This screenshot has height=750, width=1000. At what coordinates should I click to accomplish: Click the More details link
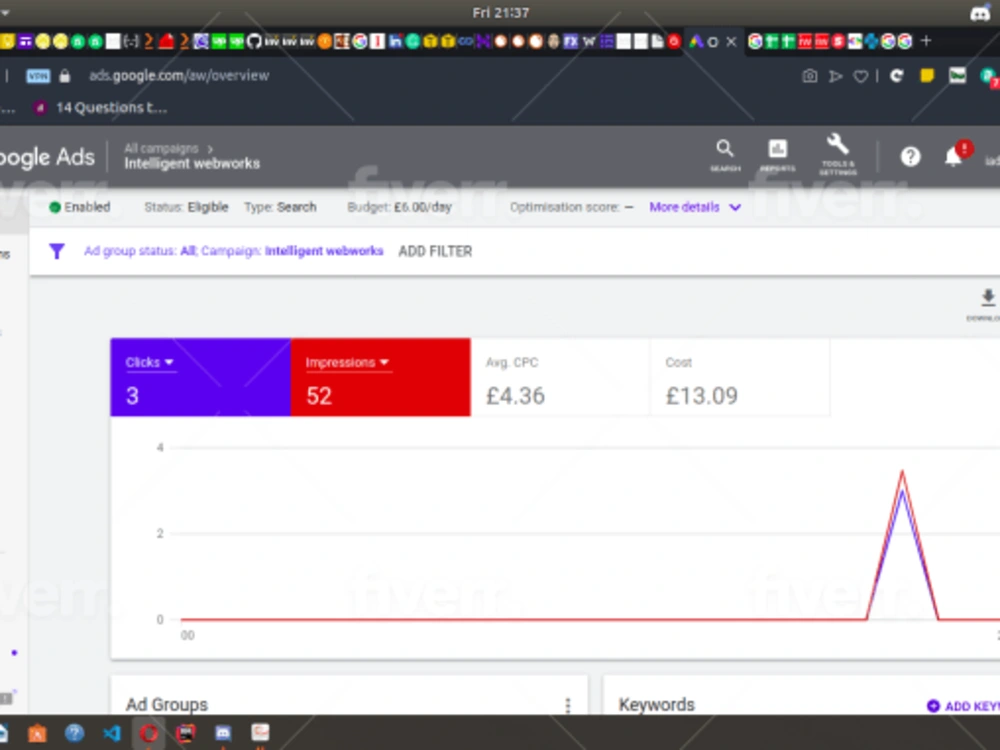point(684,207)
